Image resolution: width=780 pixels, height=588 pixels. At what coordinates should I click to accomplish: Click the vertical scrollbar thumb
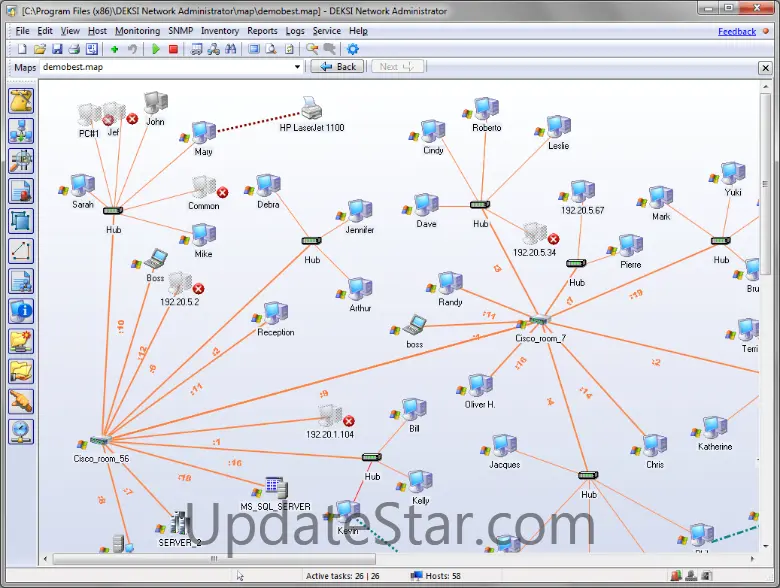pyautogui.click(x=765, y=183)
